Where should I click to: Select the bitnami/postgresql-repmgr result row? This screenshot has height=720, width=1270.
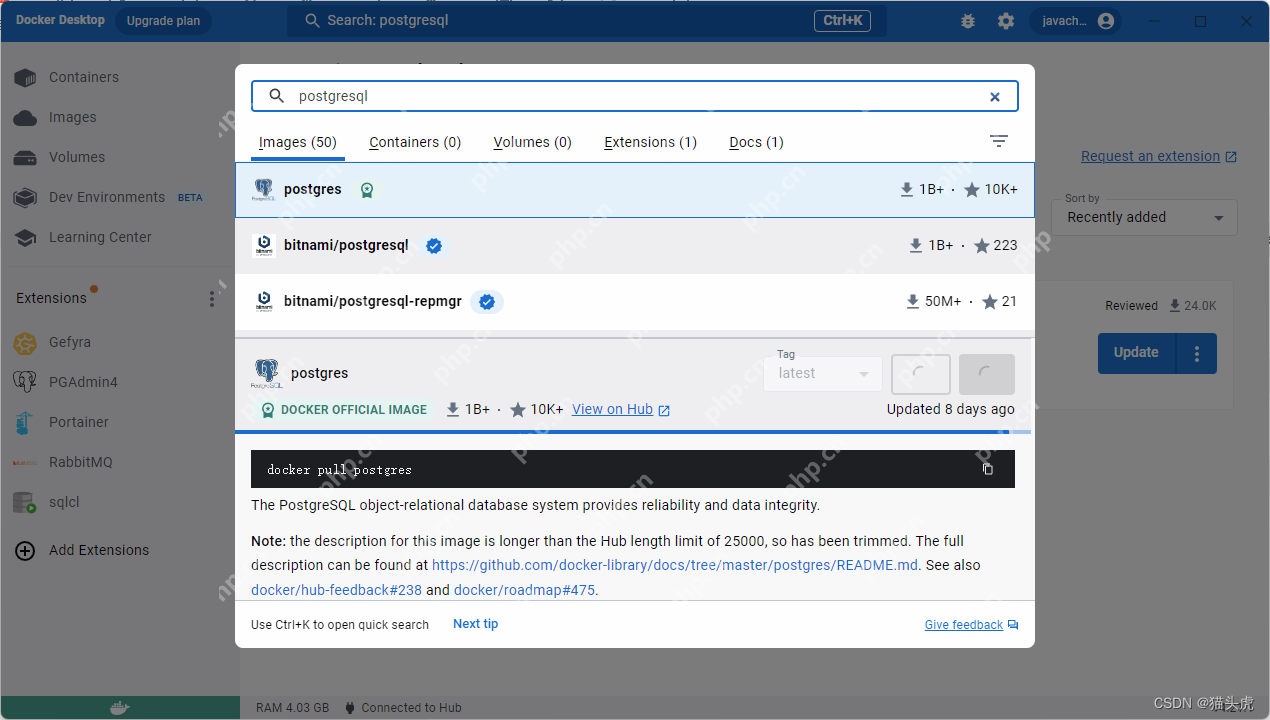point(635,302)
